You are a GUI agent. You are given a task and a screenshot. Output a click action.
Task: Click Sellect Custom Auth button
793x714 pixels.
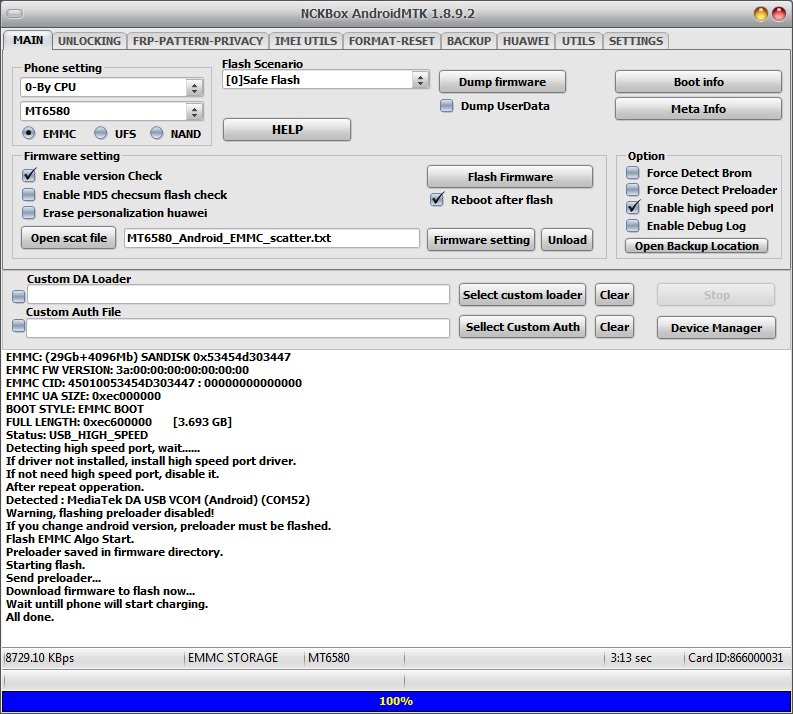(x=522, y=327)
